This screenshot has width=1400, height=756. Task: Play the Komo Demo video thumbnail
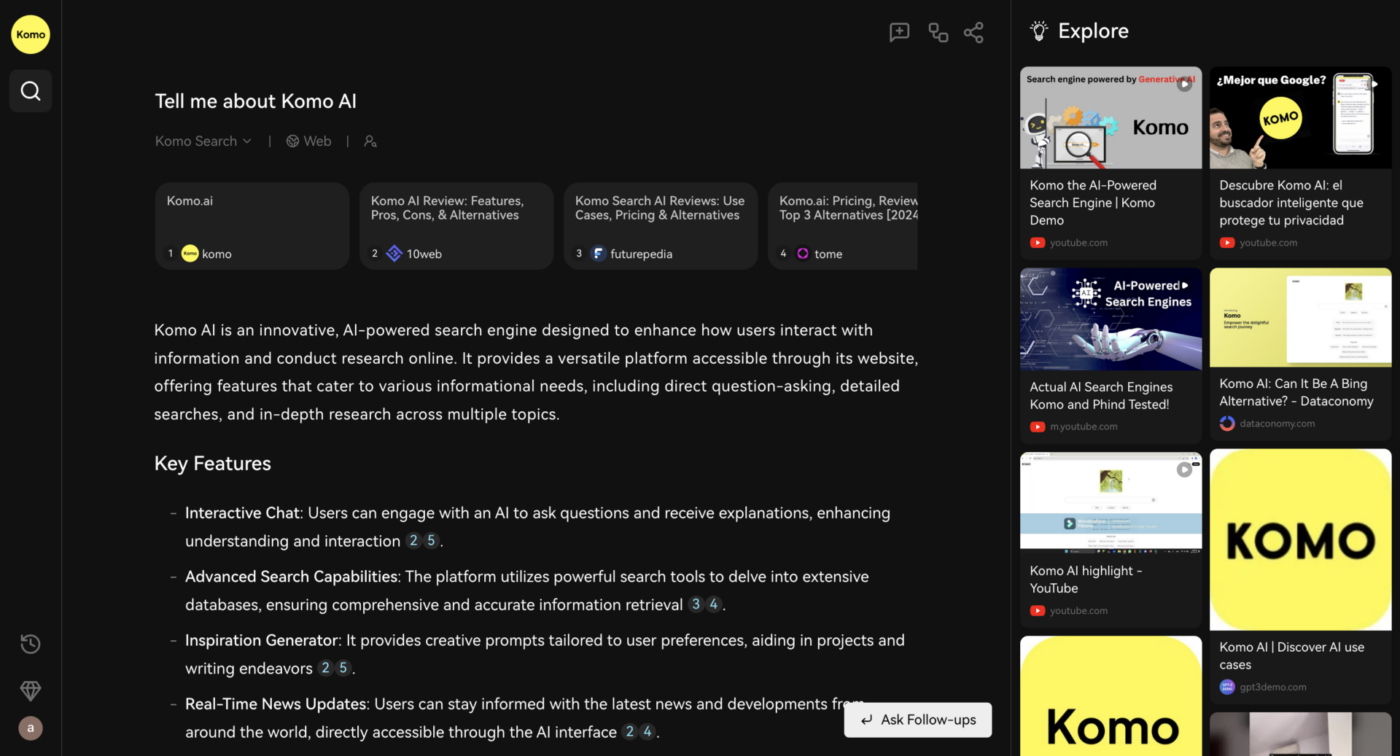1111,118
